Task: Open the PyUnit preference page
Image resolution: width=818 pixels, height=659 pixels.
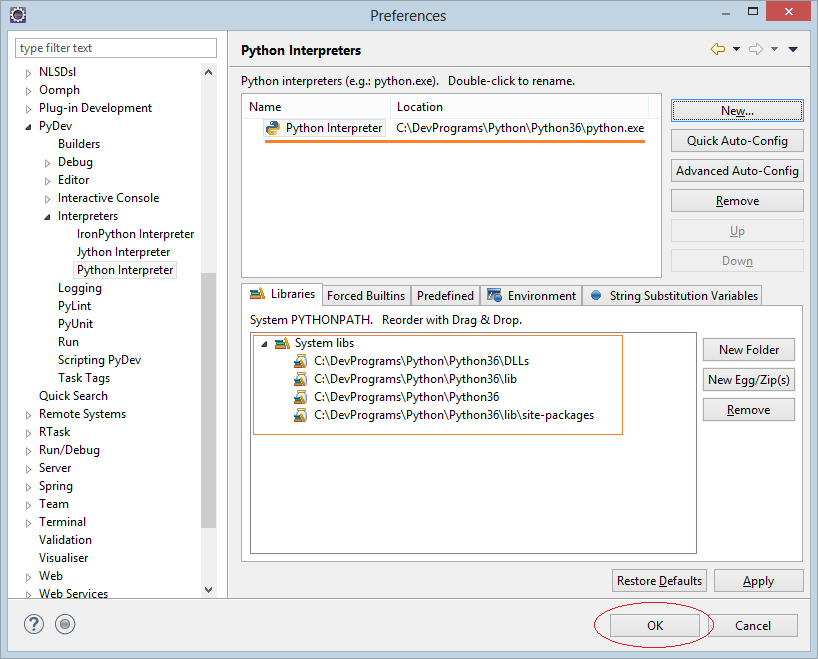Action: pos(75,324)
